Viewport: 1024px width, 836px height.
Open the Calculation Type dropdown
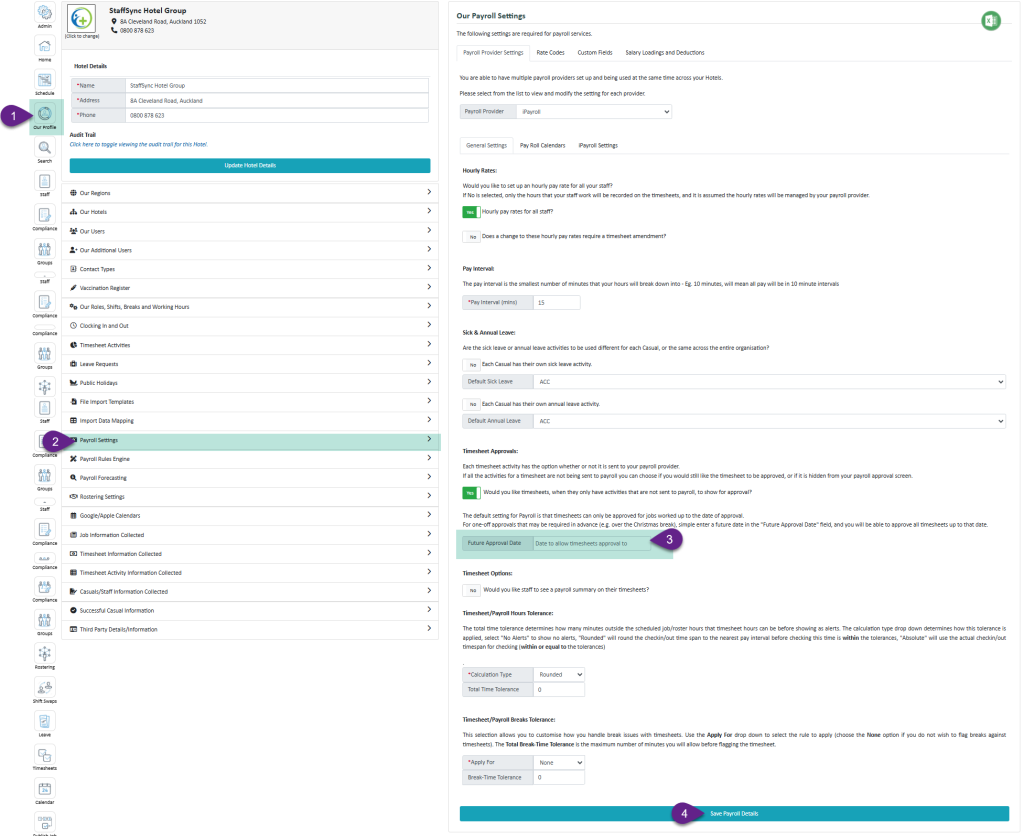pyautogui.click(x=559, y=674)
